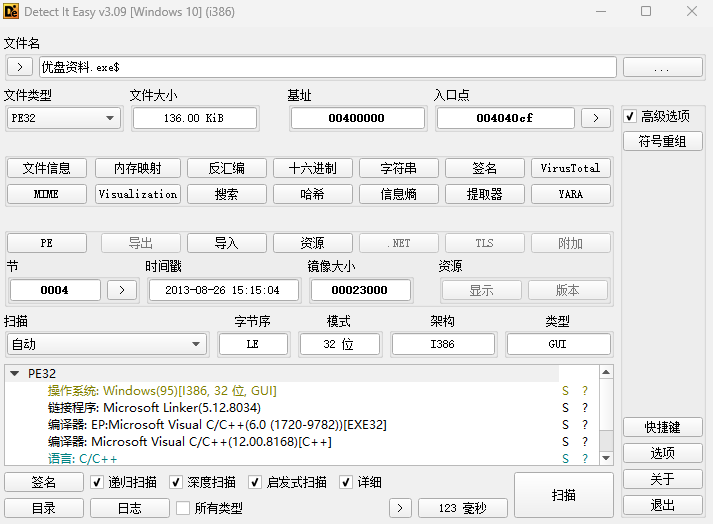The width and height of the screenshot is (713, 524).
Task: Click the arrow button beside the file name
Action: [20, 67]
